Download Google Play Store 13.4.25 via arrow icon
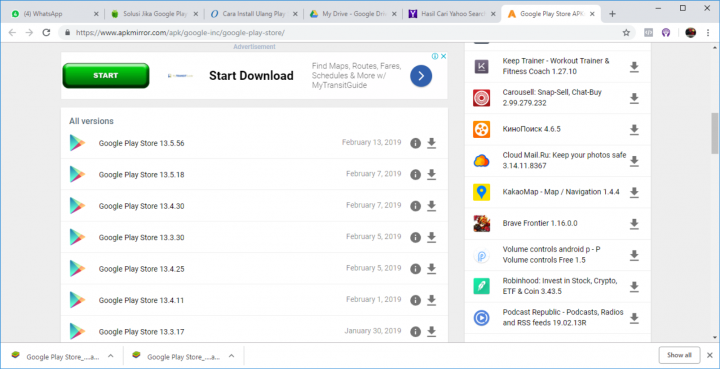Image resolution: width=720 pixels, height=369 pixels. pyautogui.click(x=431, y=268)
